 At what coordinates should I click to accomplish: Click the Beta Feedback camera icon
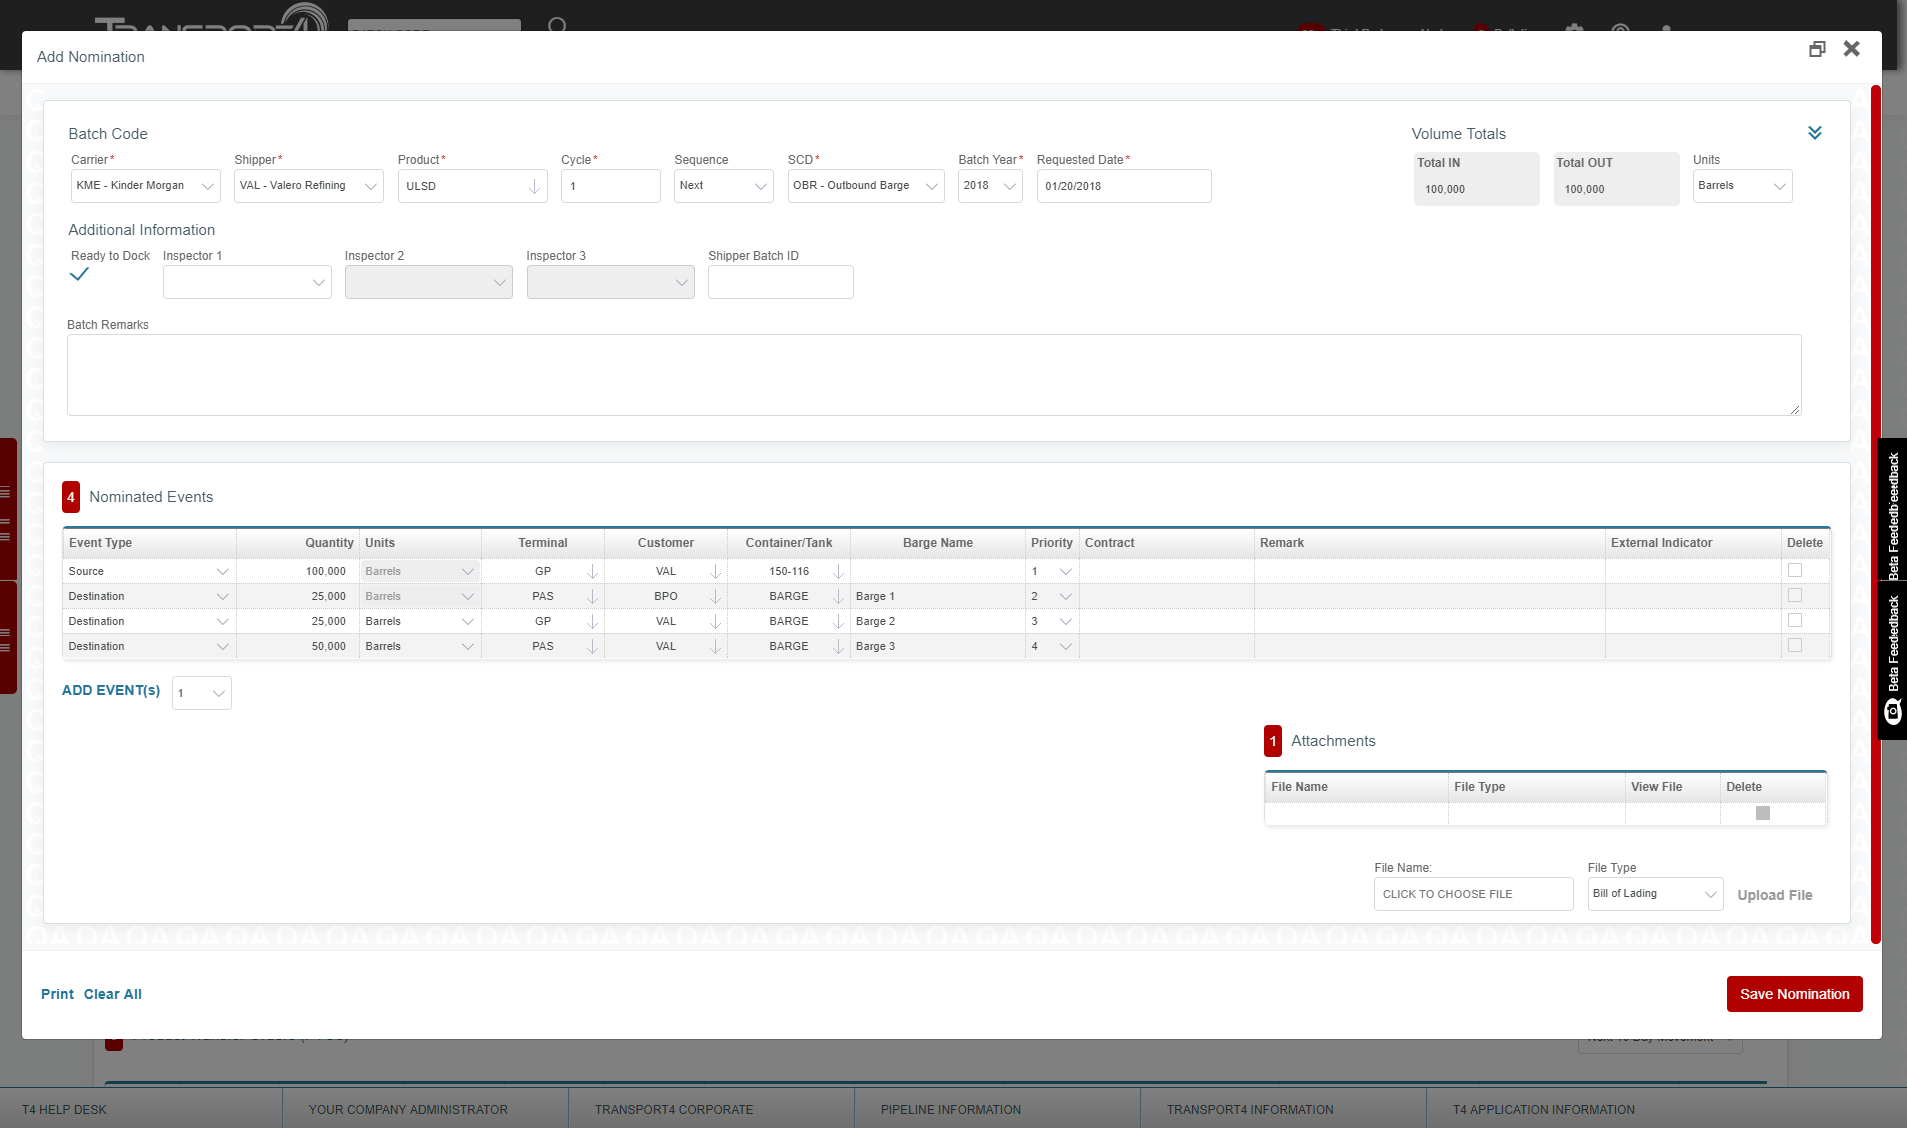[1892, 711]
